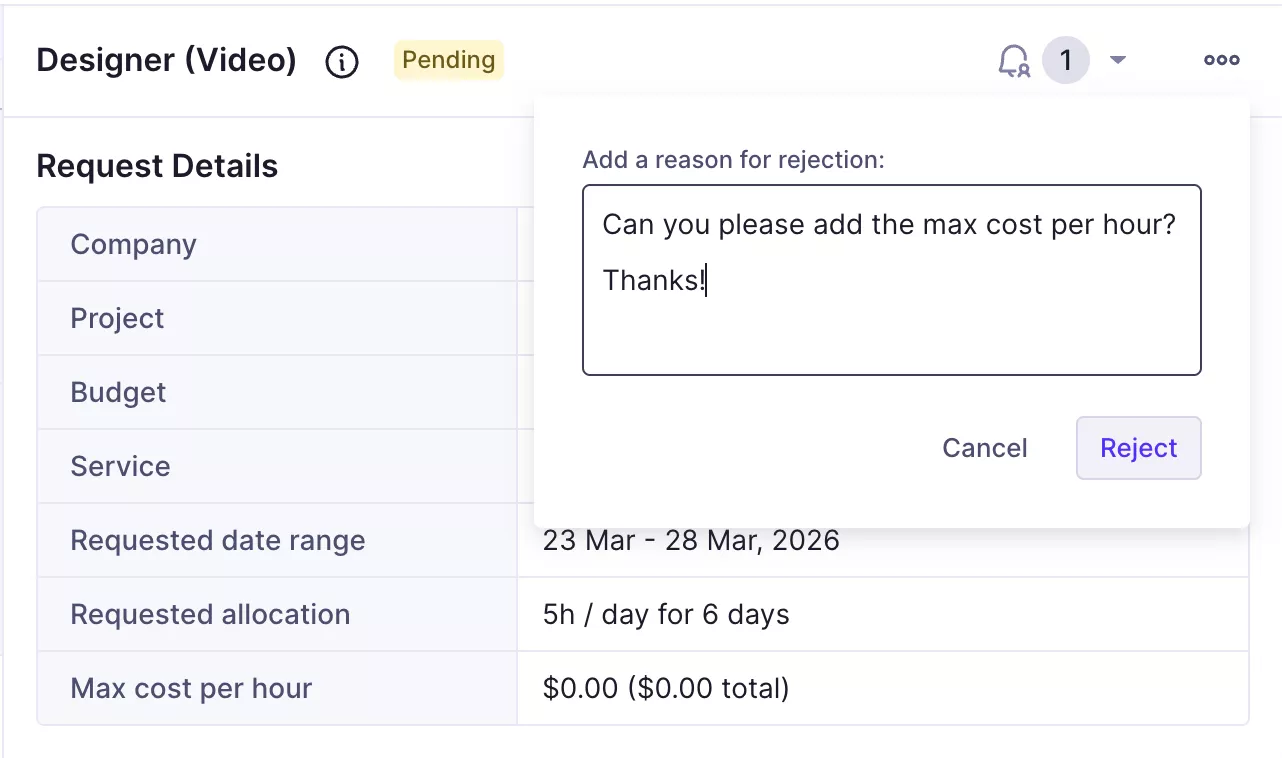Image resolution: width=1282 pixels, height=758 pixels.
Task: Focus the rejection reason text box
Action: (891, 320)
